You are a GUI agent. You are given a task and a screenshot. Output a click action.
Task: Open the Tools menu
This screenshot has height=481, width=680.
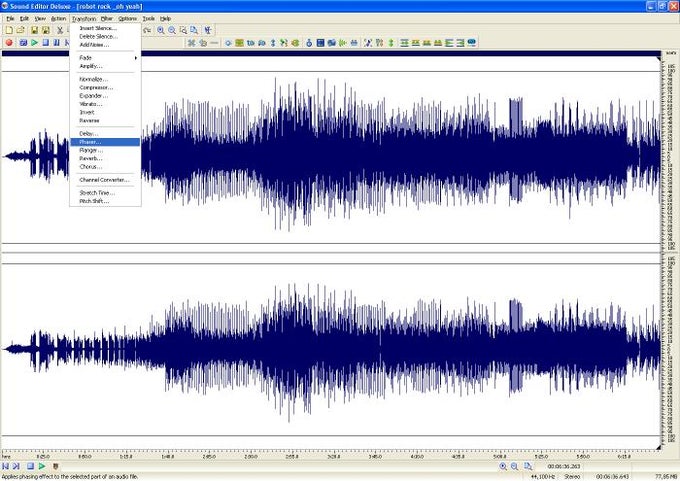click(x=149, y=19)
